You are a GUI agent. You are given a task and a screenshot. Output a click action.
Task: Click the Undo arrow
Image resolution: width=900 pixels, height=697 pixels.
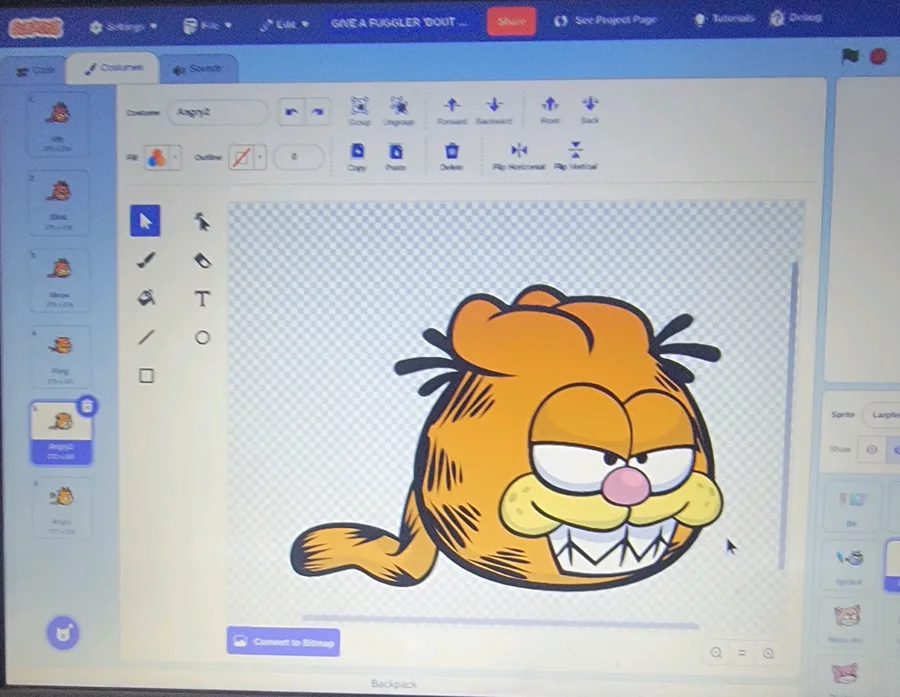coord(291,112)
